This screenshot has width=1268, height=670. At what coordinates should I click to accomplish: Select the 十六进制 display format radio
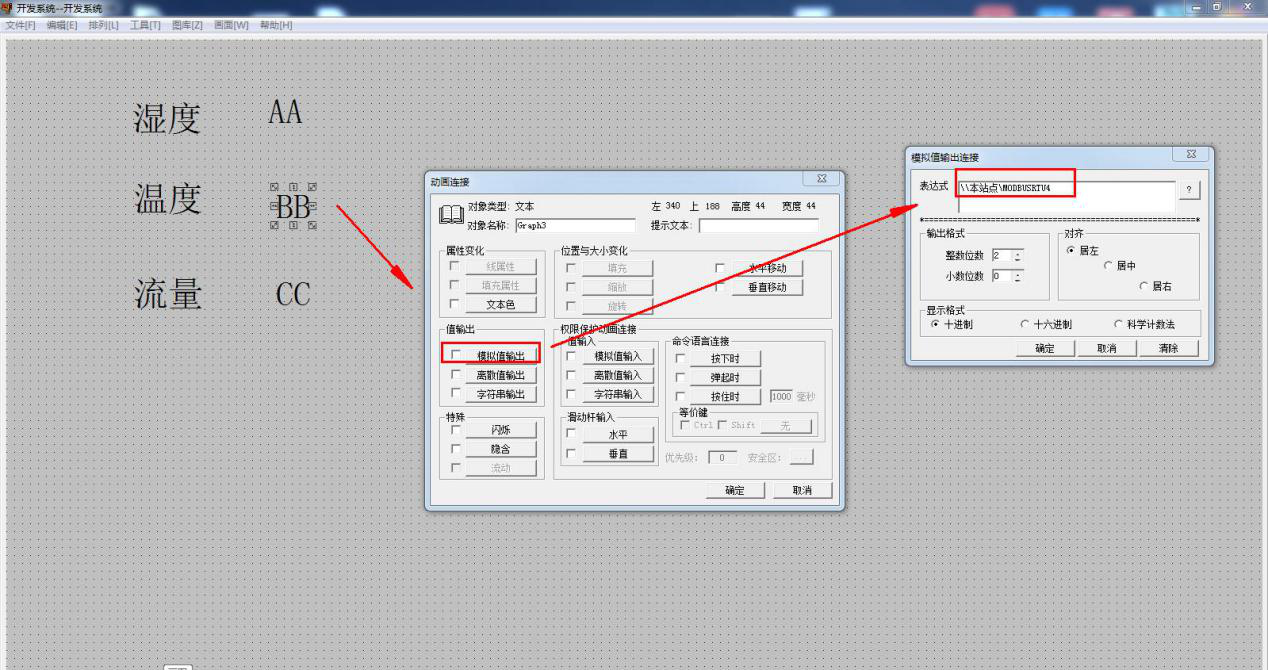[x=1024, y=324]
